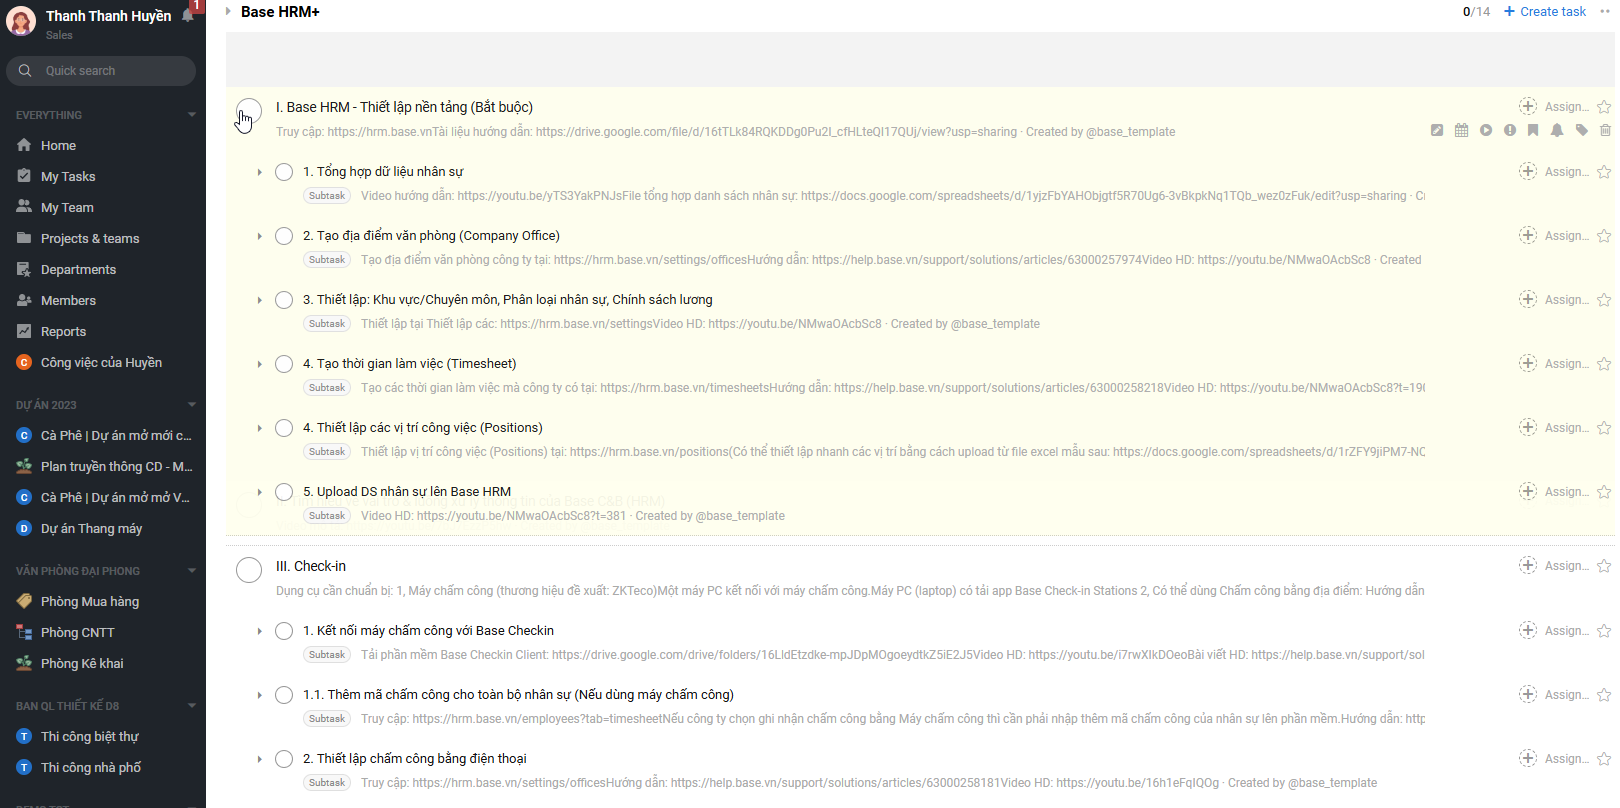
Task: Expand 'Tổng hợp dữ liệu nhân sự' subtask arrow
Action: (259, 172)
